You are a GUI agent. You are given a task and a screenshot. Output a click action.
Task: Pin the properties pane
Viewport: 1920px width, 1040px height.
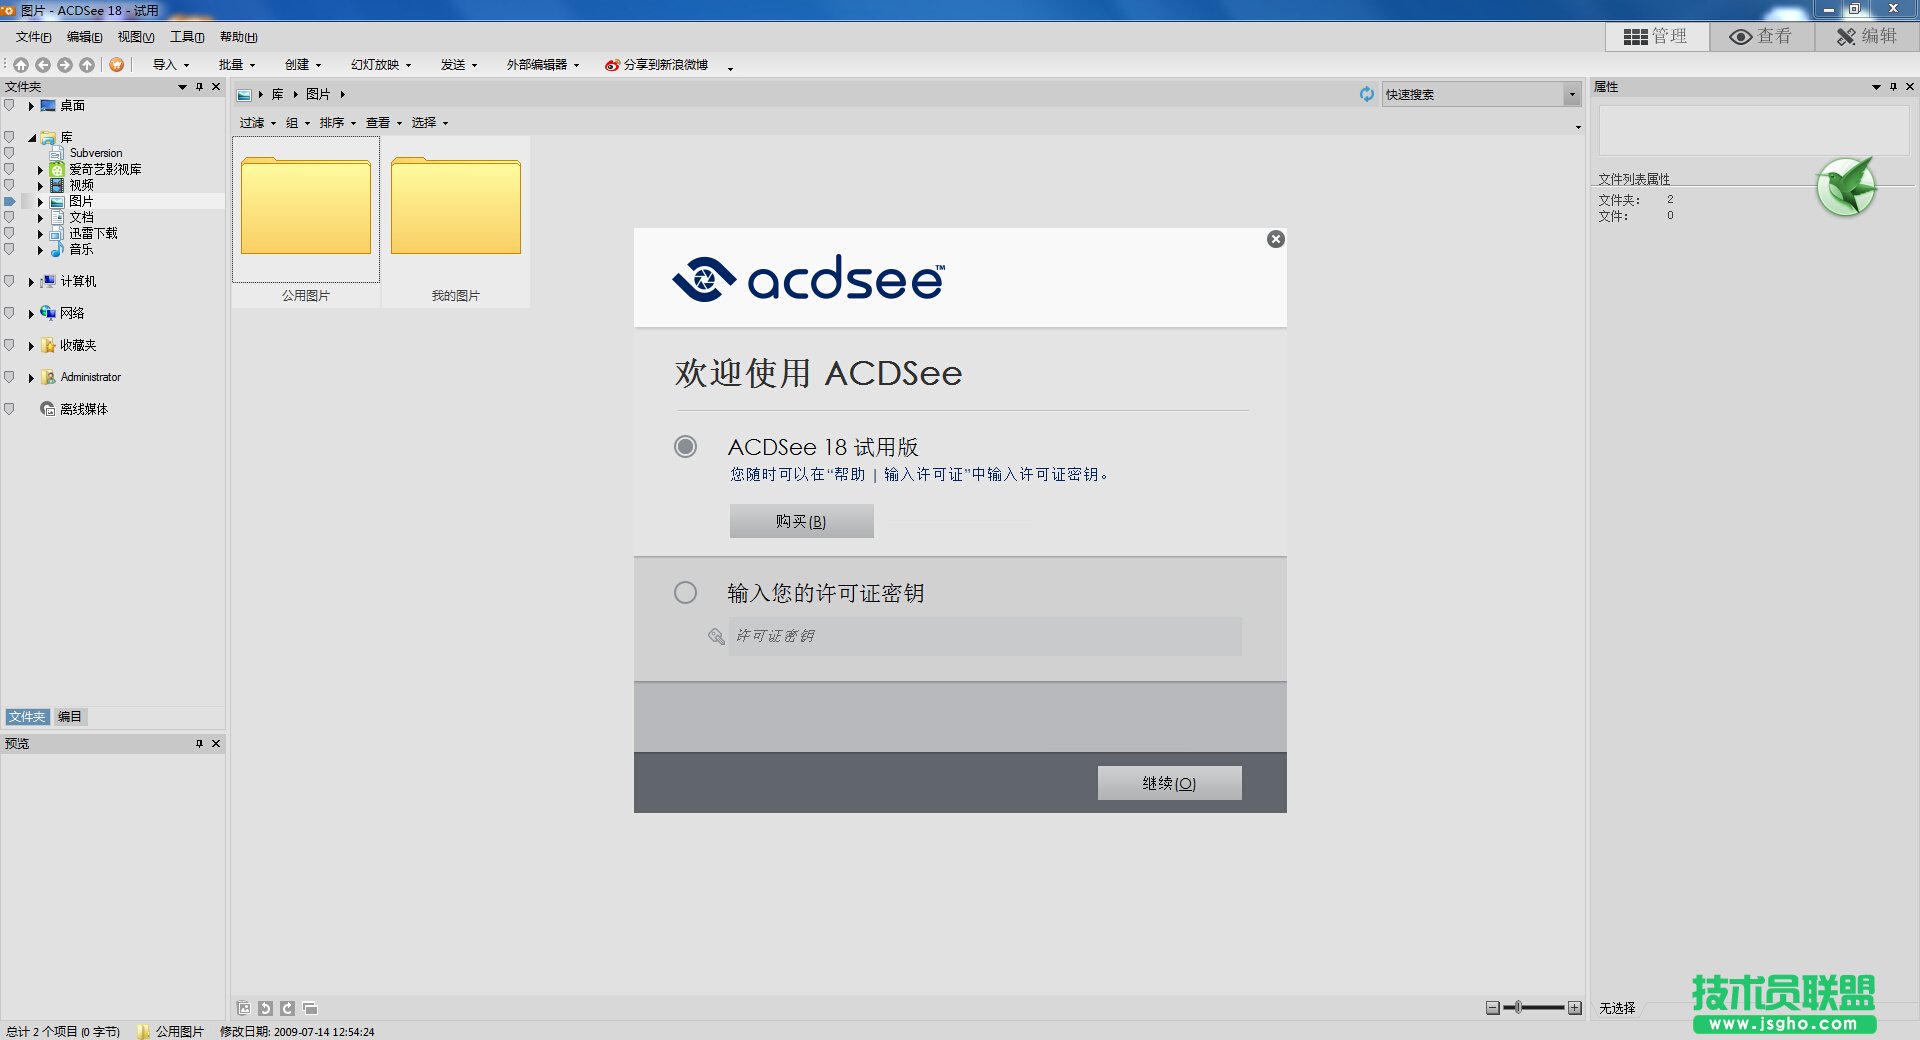click(x=1893, y=87)
